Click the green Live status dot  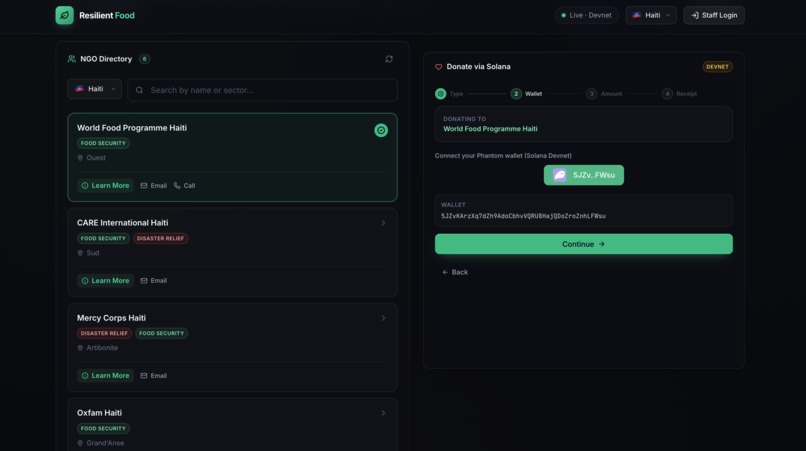tap(563, 15)
